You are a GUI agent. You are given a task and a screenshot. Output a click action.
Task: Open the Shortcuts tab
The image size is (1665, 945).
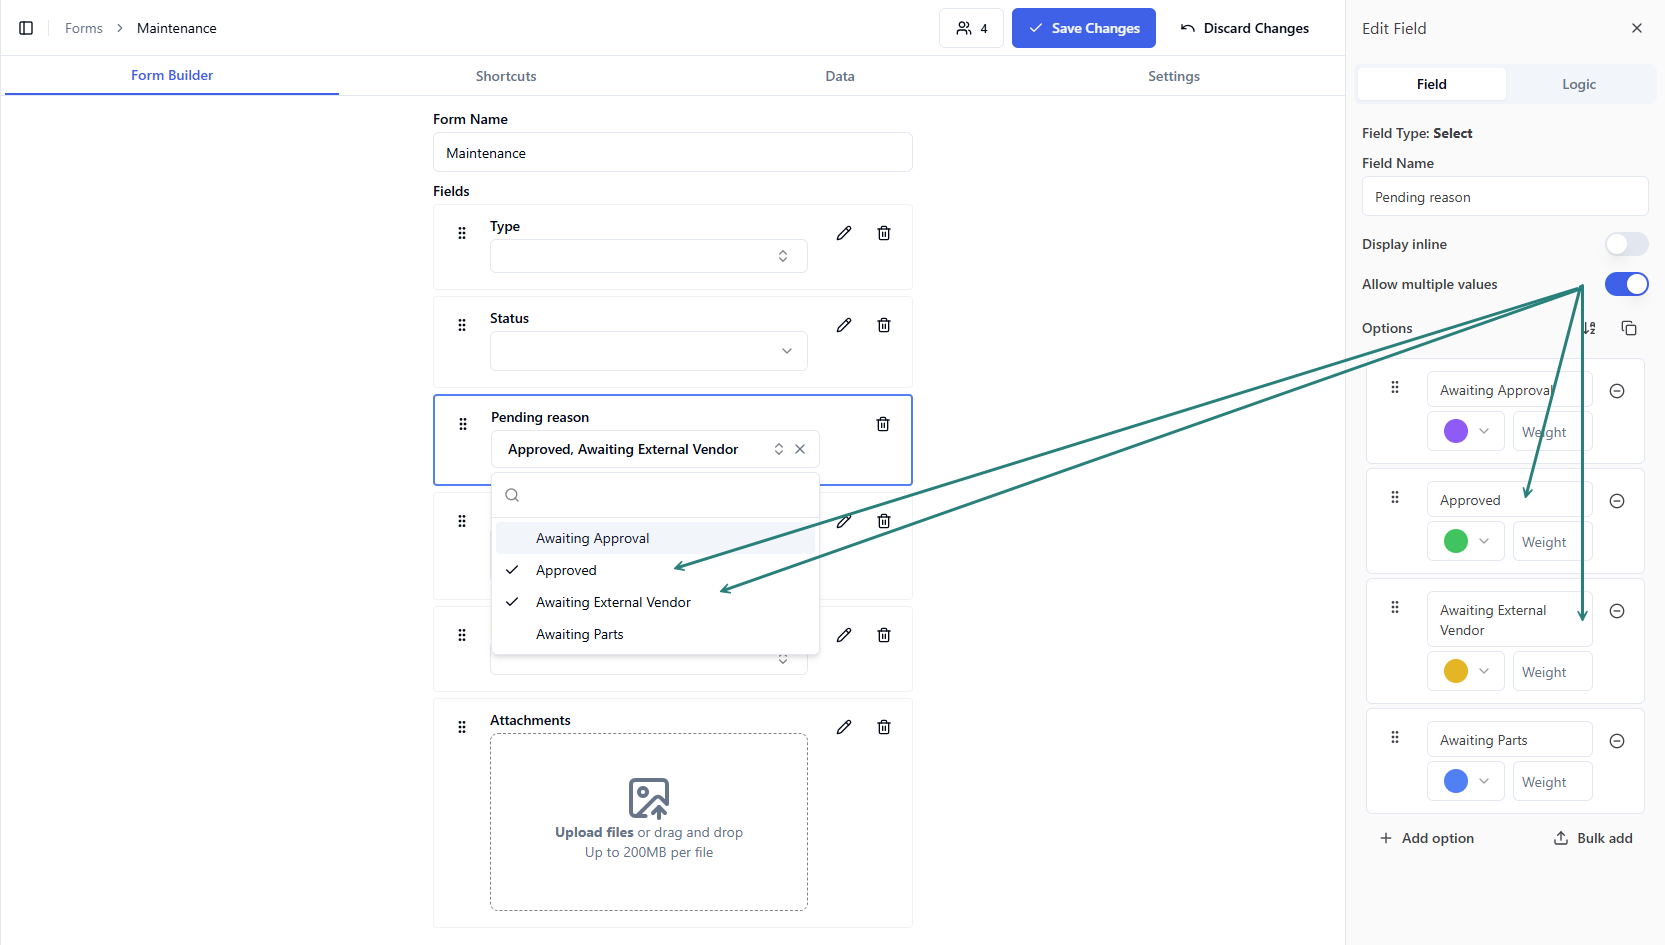506,76
